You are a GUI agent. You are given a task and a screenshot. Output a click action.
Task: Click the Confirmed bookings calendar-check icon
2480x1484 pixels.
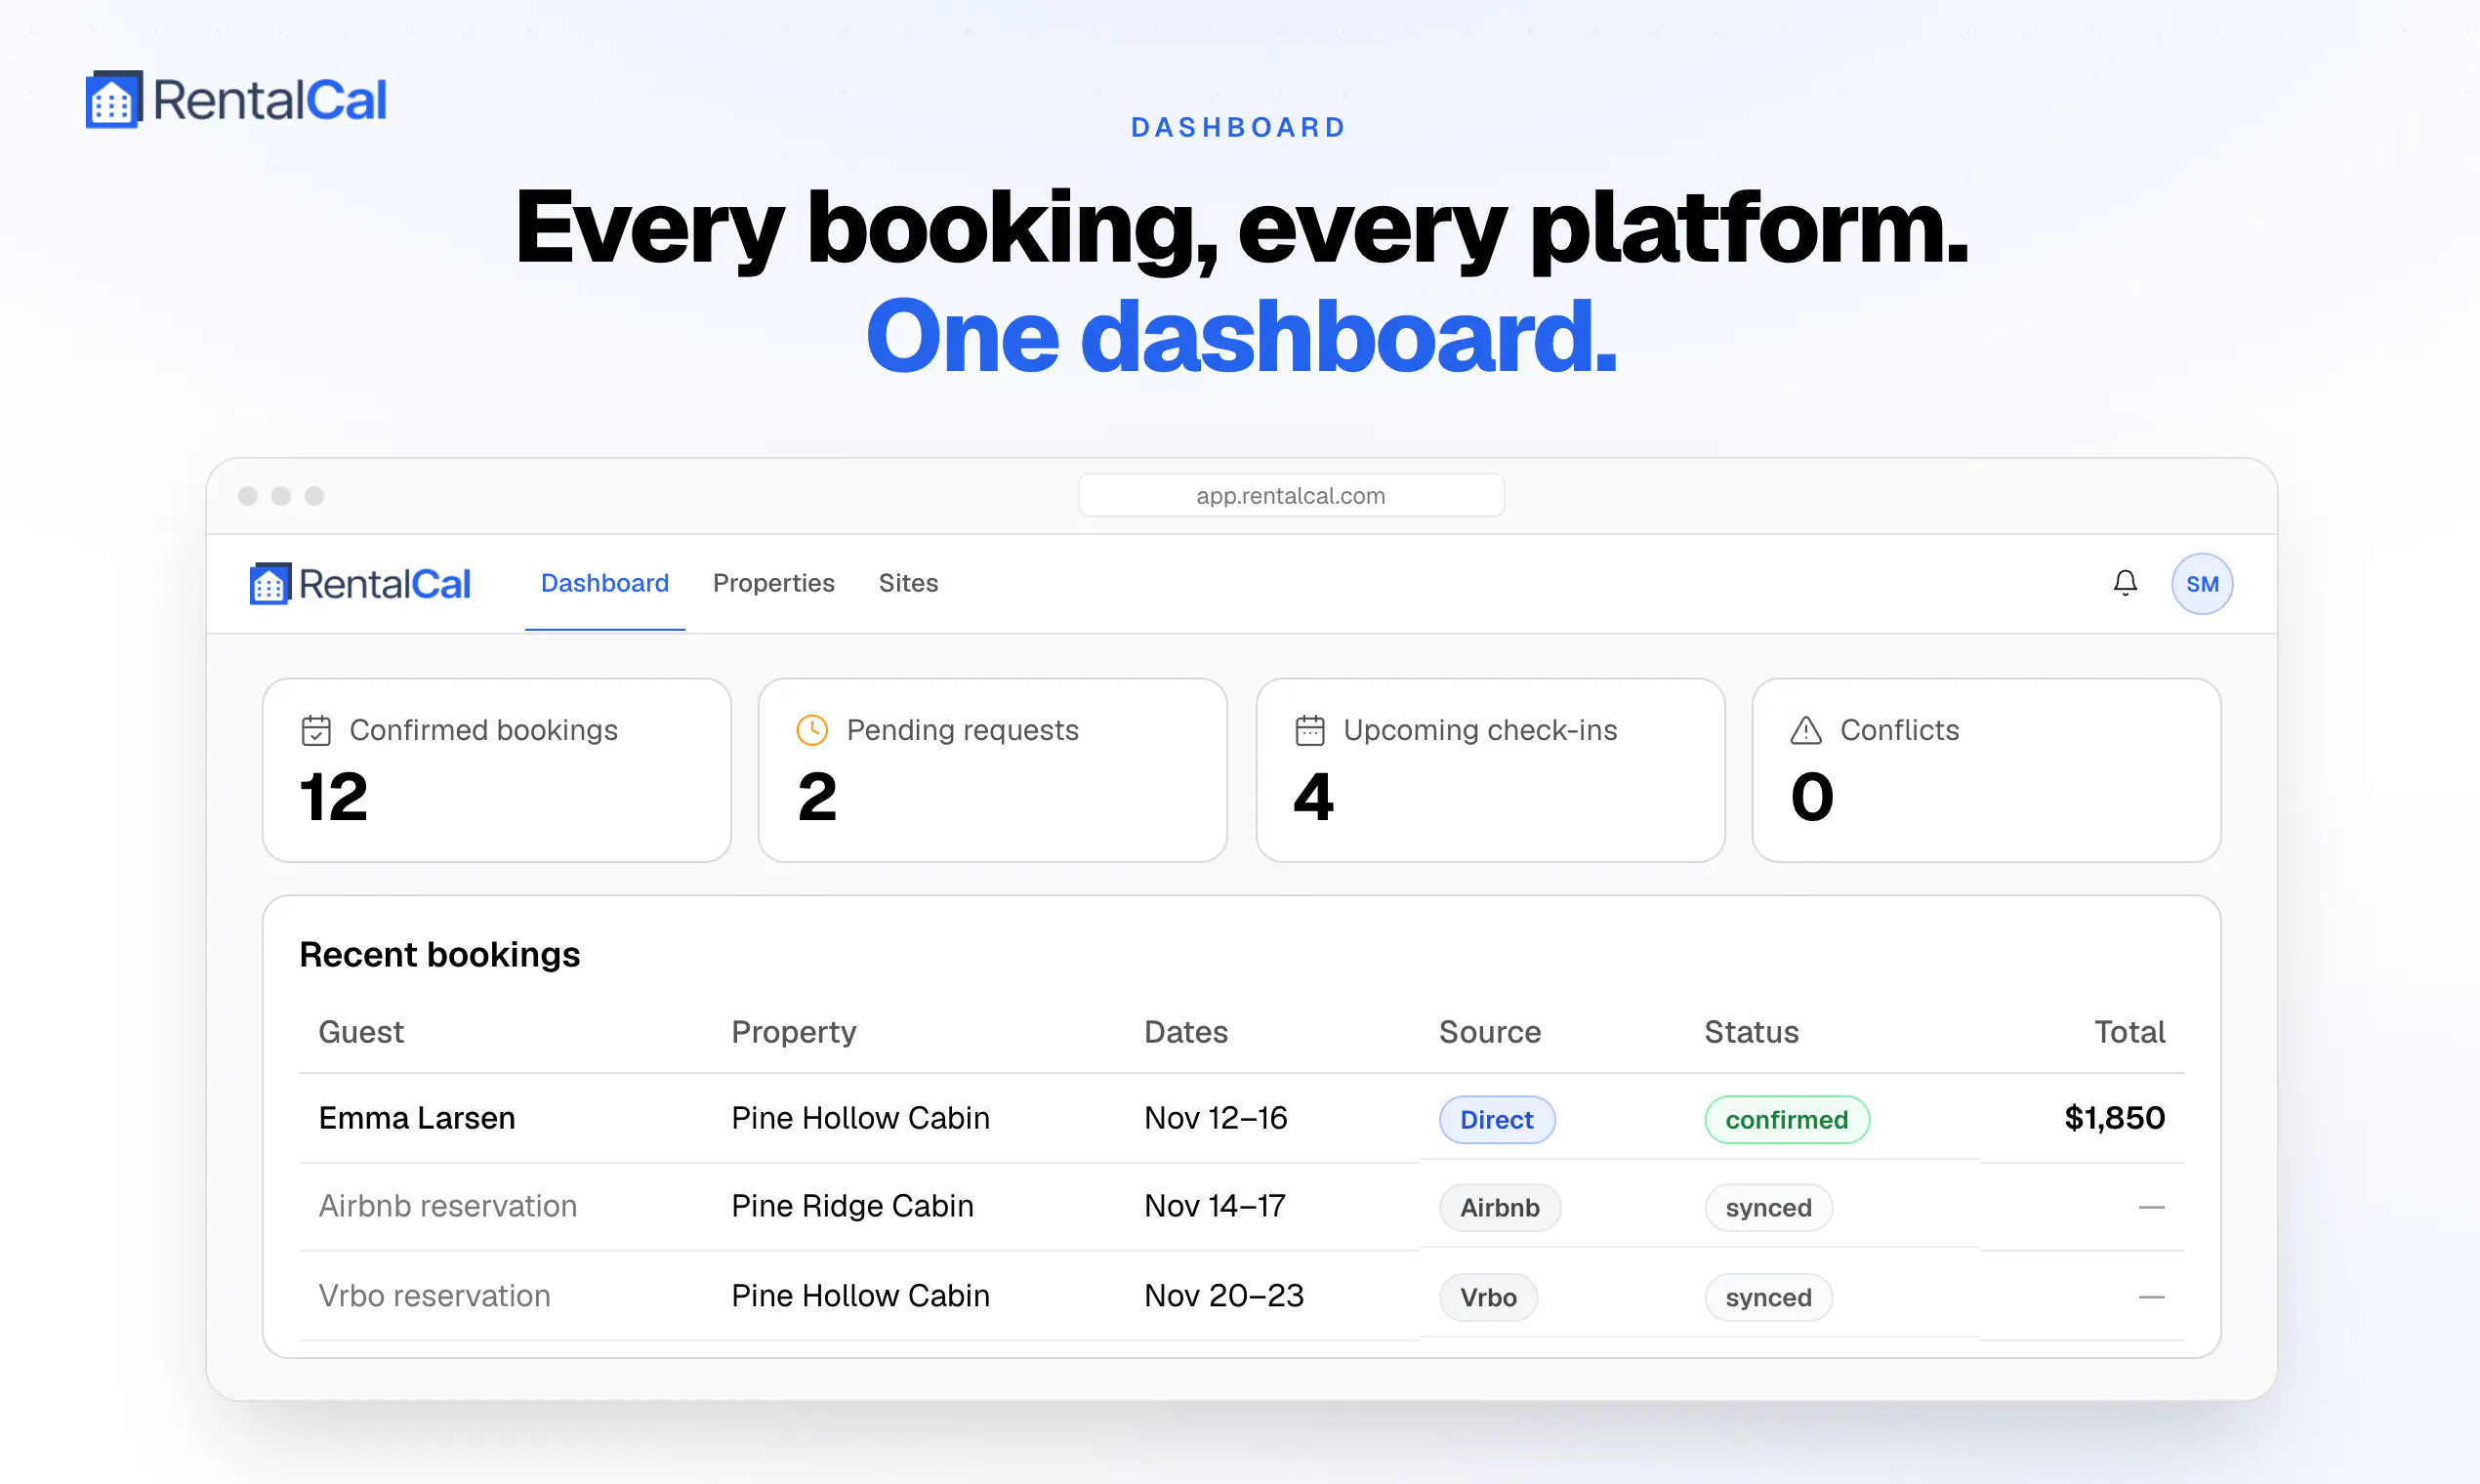pyautogui.click(x=316, y=731)
